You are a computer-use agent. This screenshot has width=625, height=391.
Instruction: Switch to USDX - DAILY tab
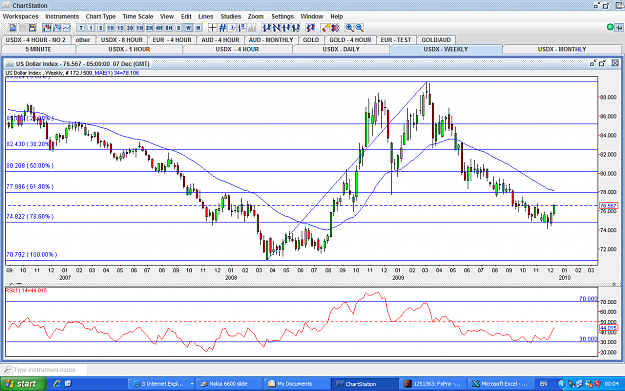click(x=341, y=49)
